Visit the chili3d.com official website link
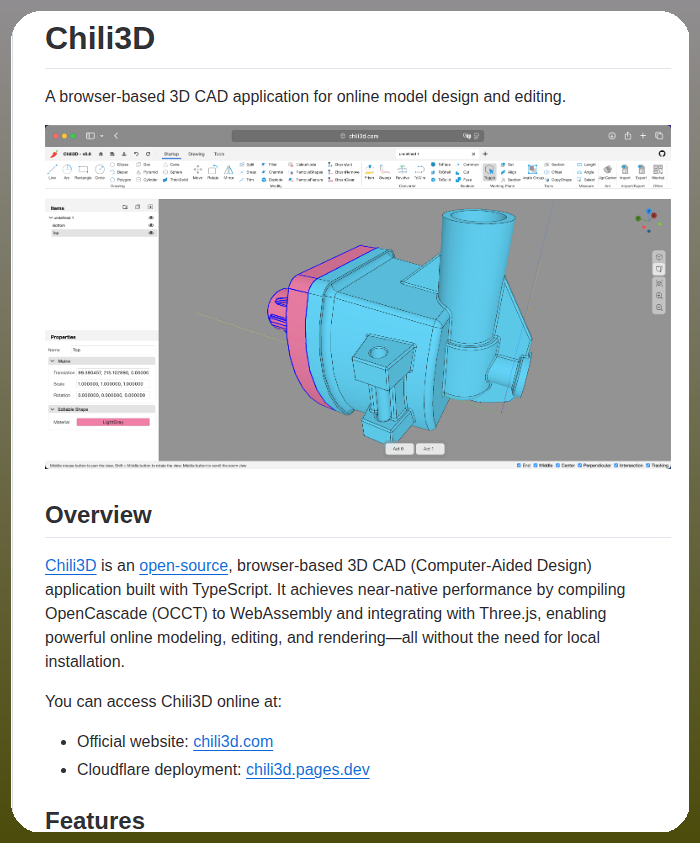The width and height of the screenshot is (700, 843). [233, 741]
